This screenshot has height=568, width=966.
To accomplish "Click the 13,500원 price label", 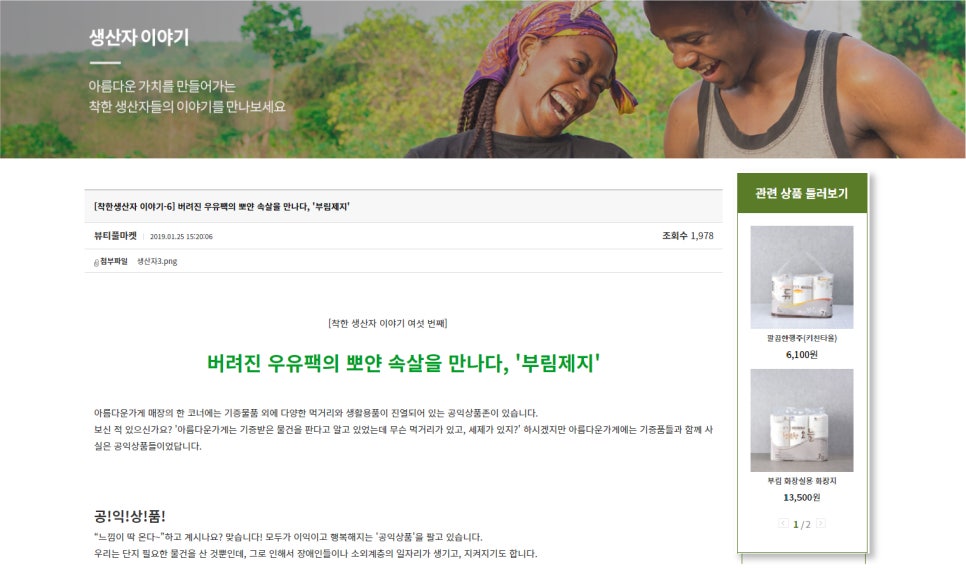I will pos(802,497).
